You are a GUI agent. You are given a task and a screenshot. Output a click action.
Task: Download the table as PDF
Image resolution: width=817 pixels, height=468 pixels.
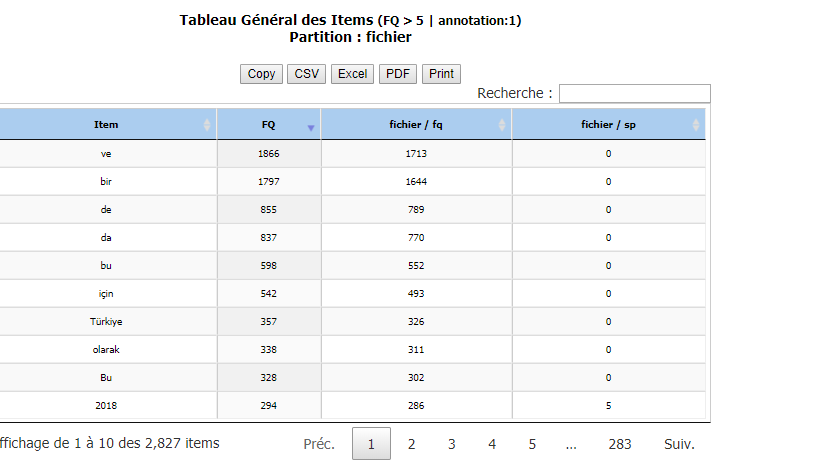398,74
